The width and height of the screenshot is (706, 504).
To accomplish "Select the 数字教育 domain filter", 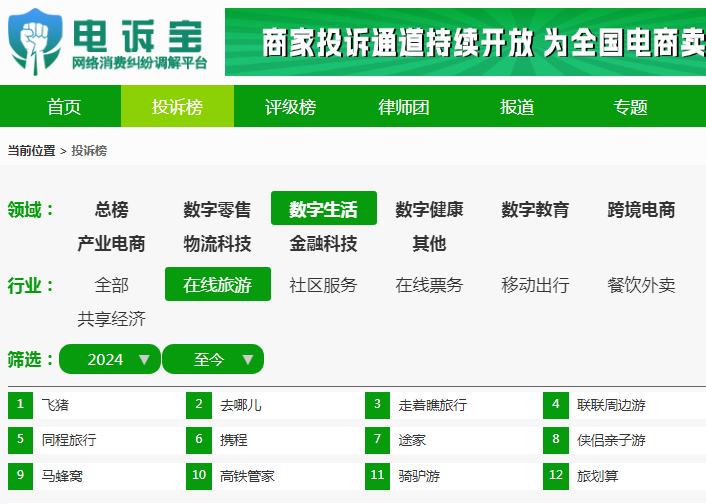I will pos(535,209).
